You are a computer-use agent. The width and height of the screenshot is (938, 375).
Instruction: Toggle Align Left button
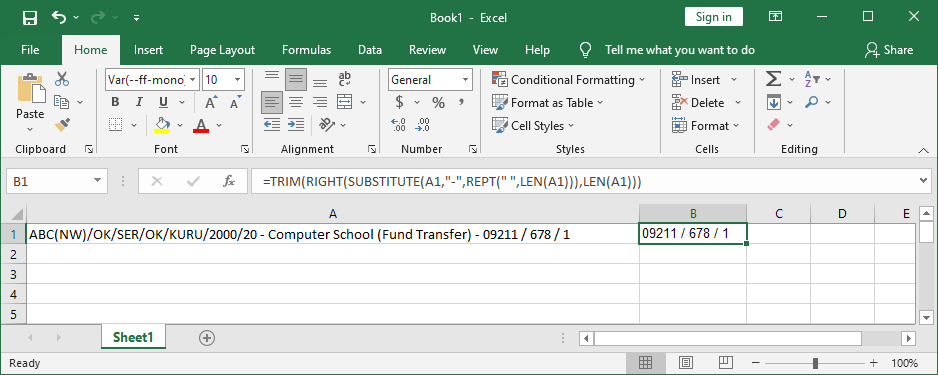tap(272, 102)
